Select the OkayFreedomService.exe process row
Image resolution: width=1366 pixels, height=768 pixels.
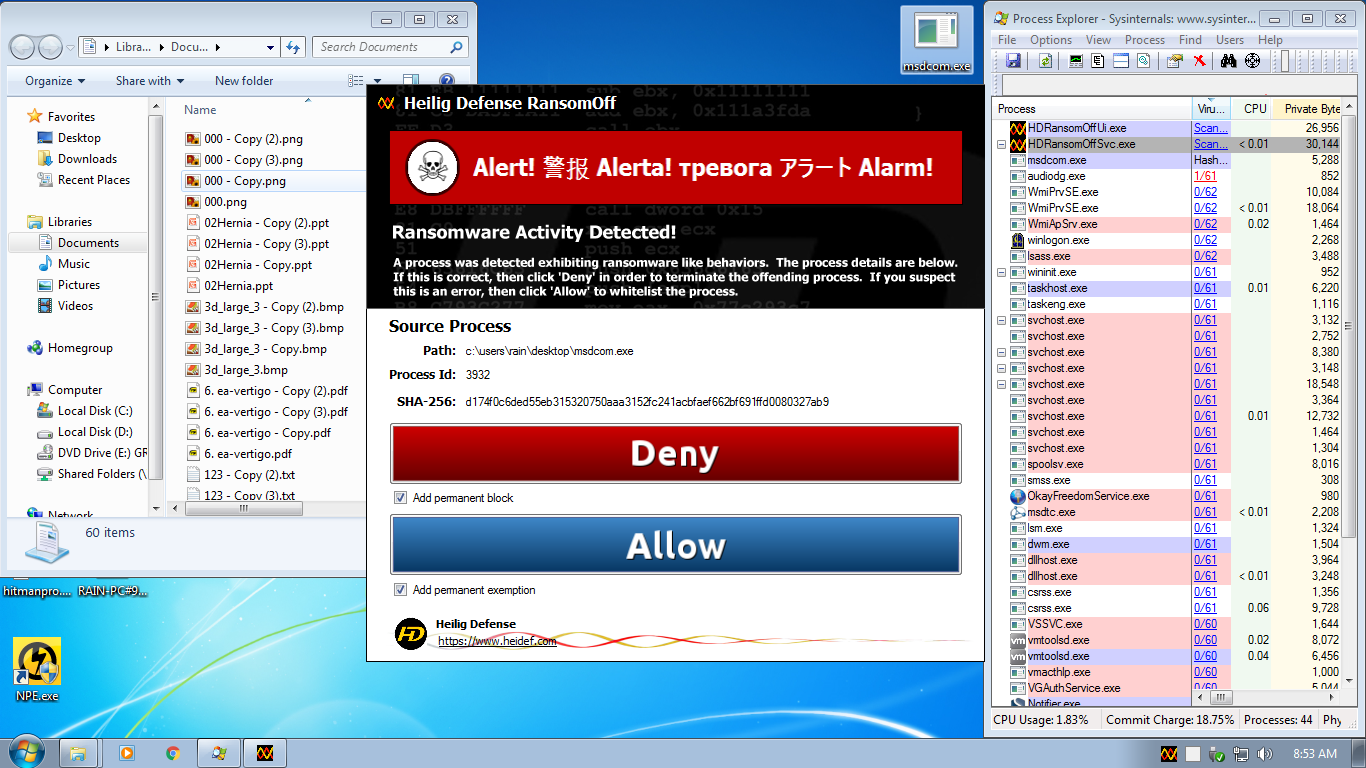coord(1168,496)
